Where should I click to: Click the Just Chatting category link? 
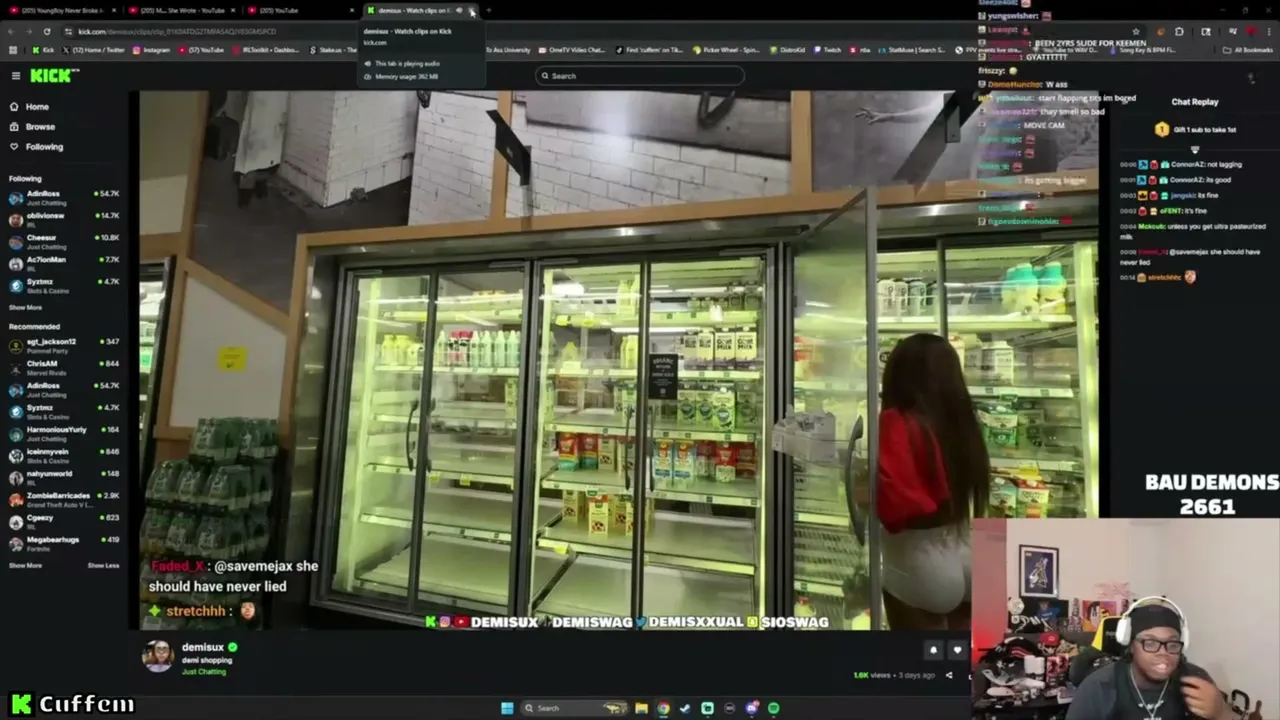(204, 672)
